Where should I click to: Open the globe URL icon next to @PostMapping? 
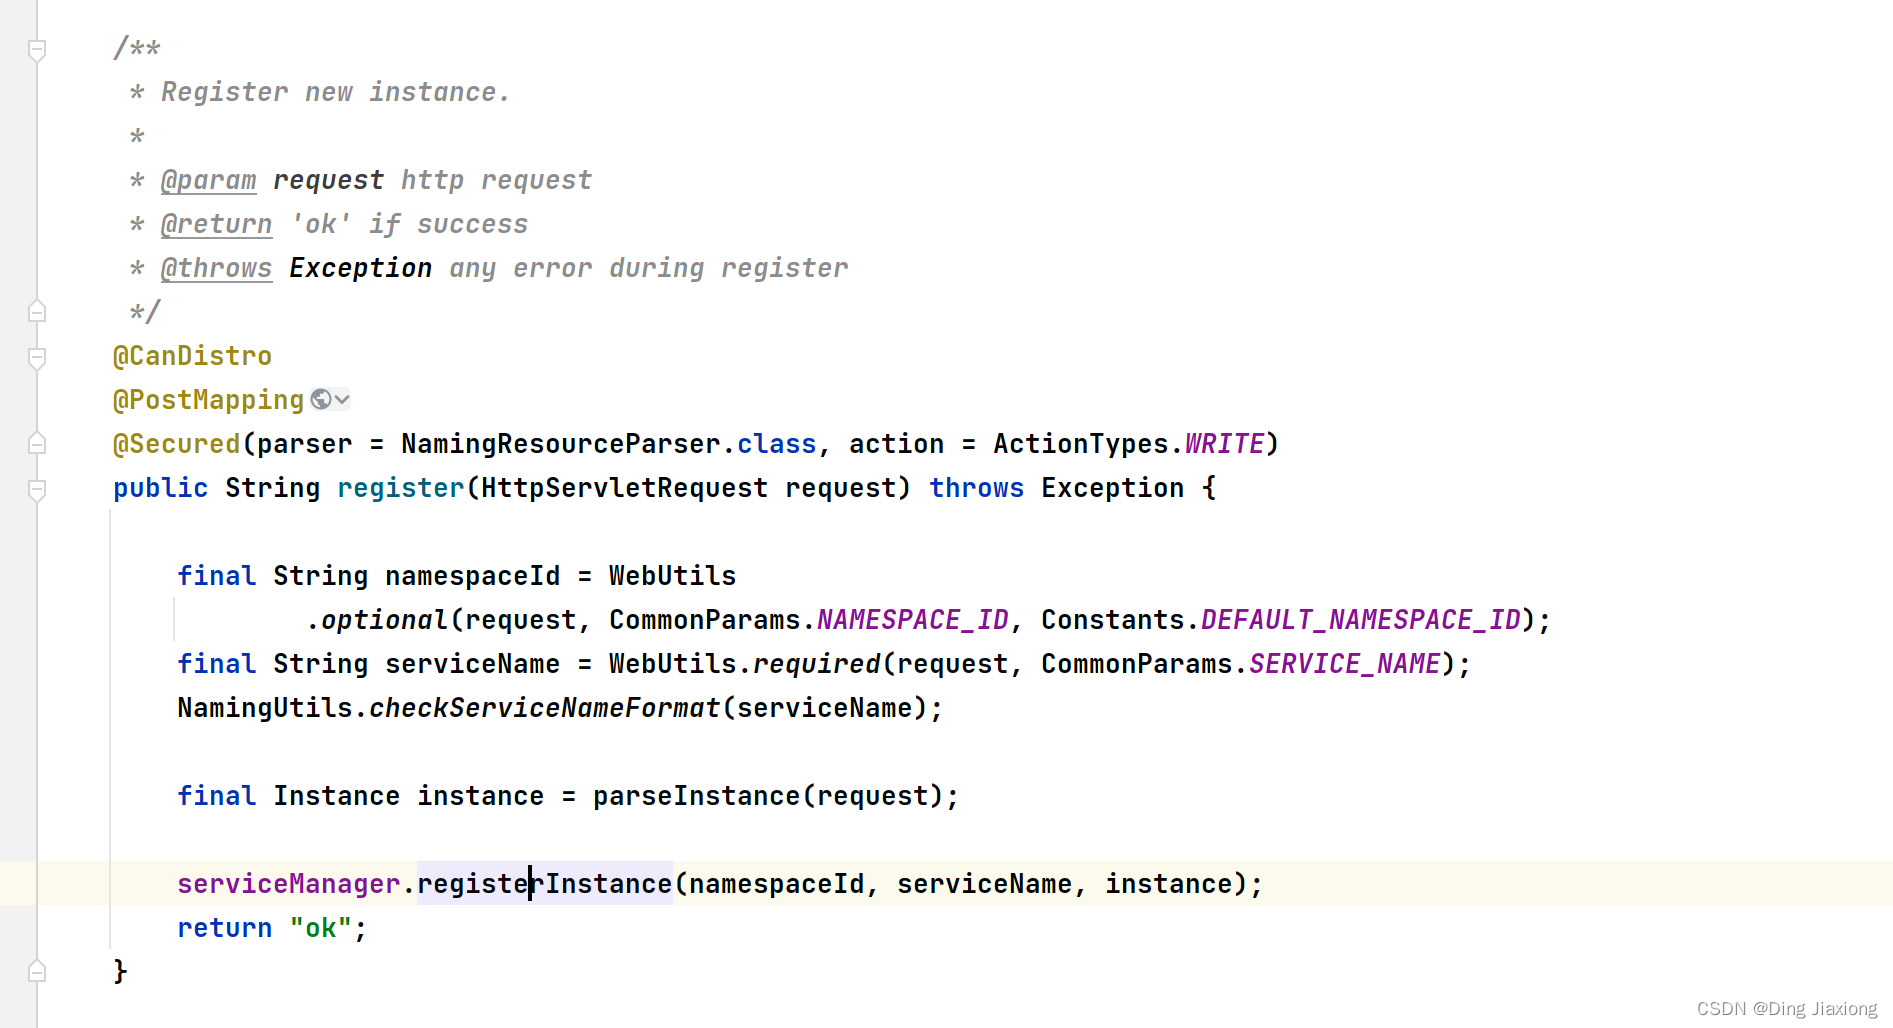click(321, 399)
